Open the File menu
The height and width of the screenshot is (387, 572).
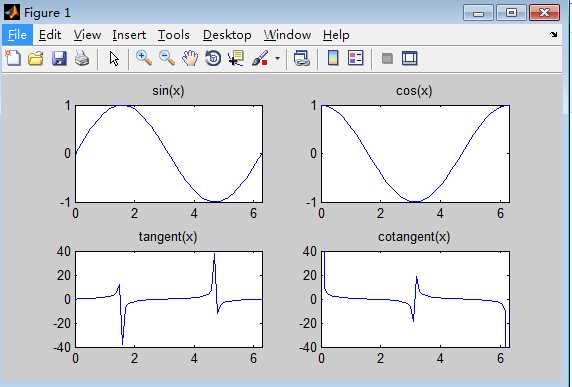click(x=17, y=35)
